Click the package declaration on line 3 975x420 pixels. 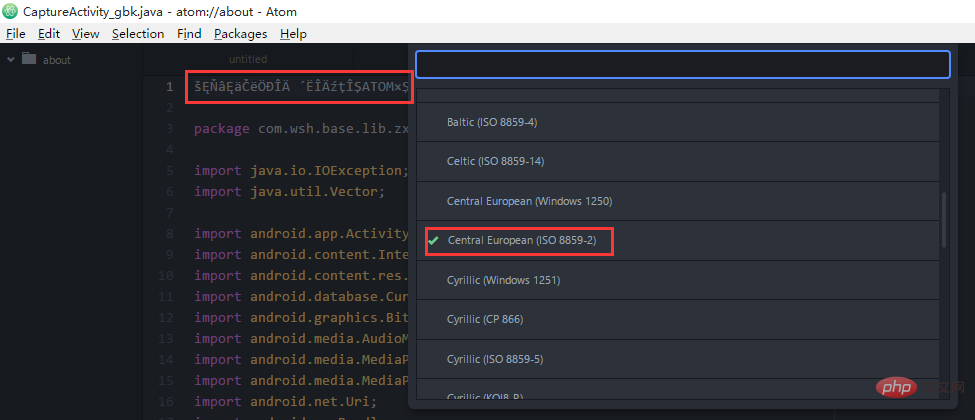(x=301, y=129)
